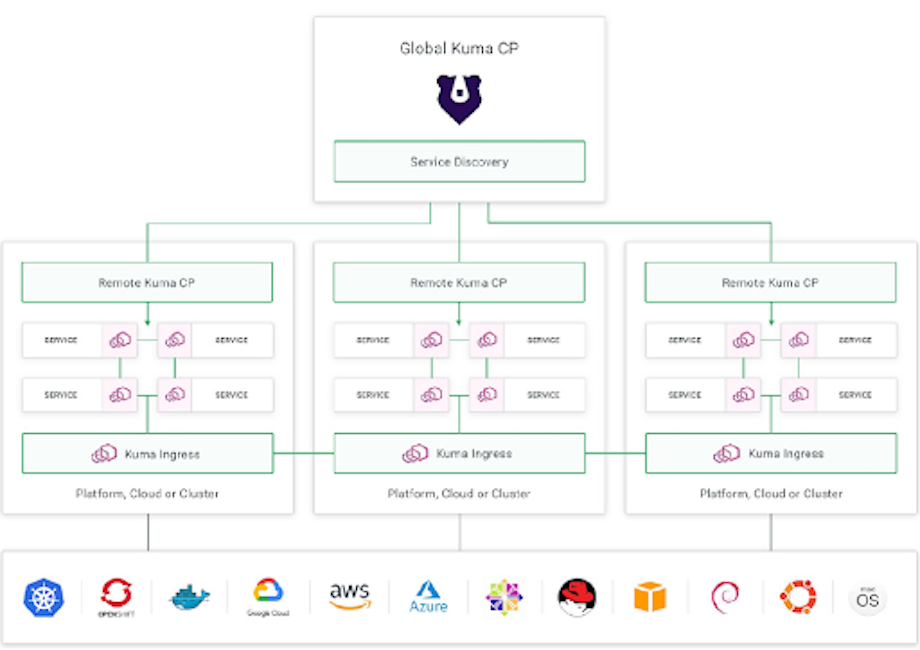Select the Kubernetes platform icon

point(43,597)
